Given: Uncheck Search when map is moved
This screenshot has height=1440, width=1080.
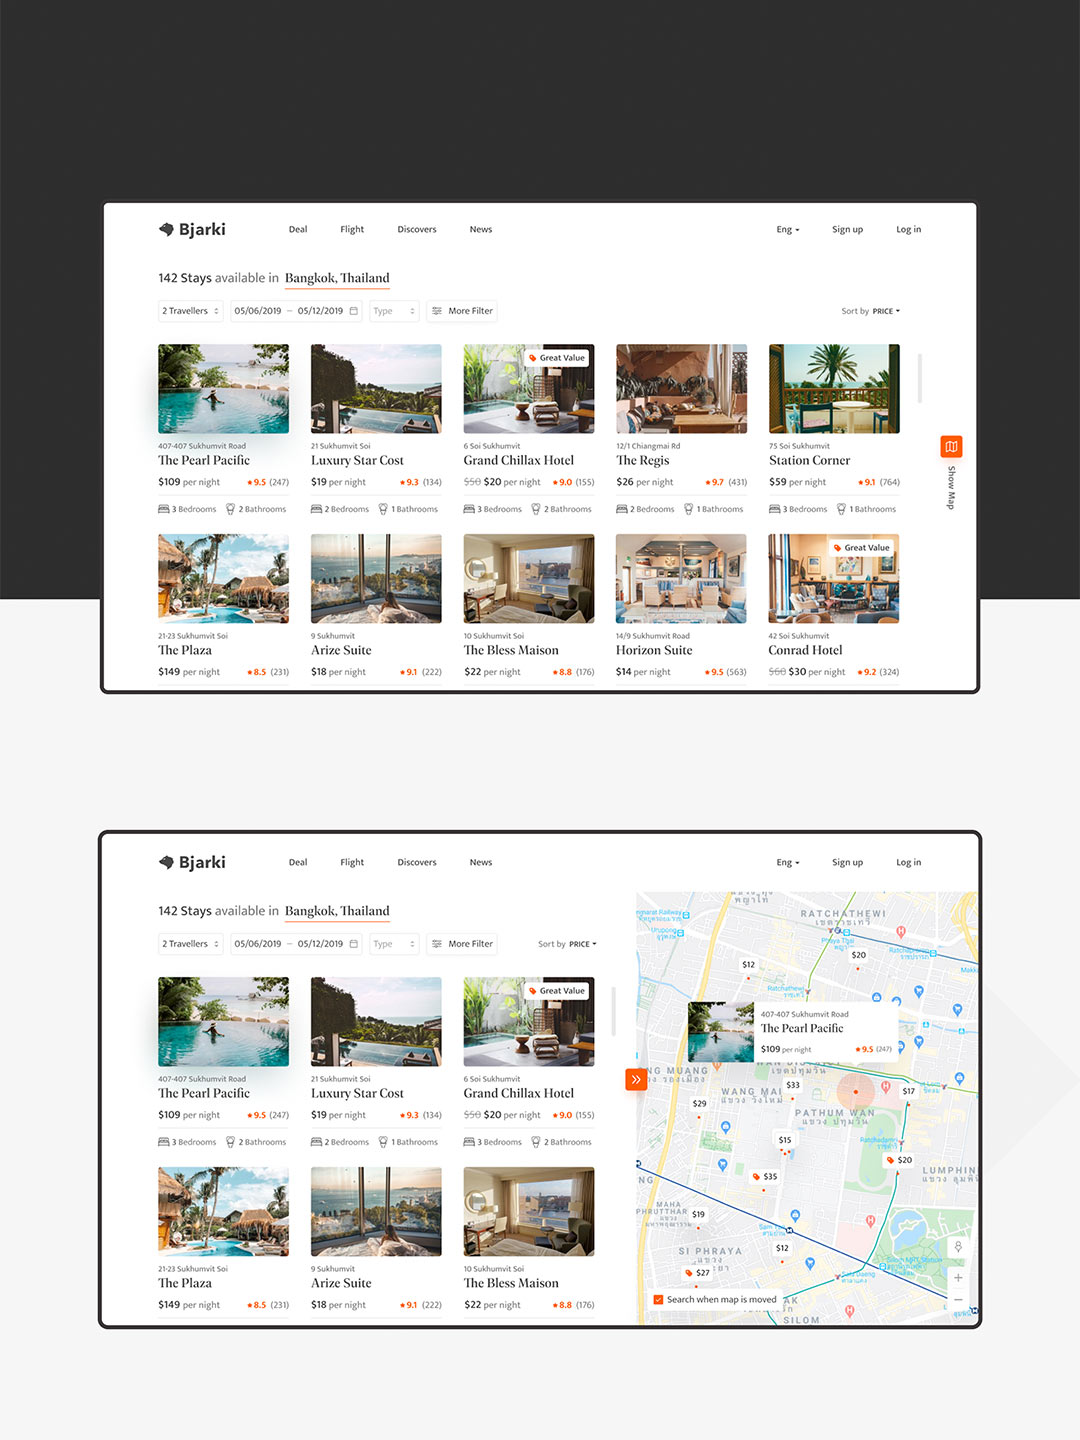Looking at the screenshot, I should pyautogui.click(x=658, y=1300).
